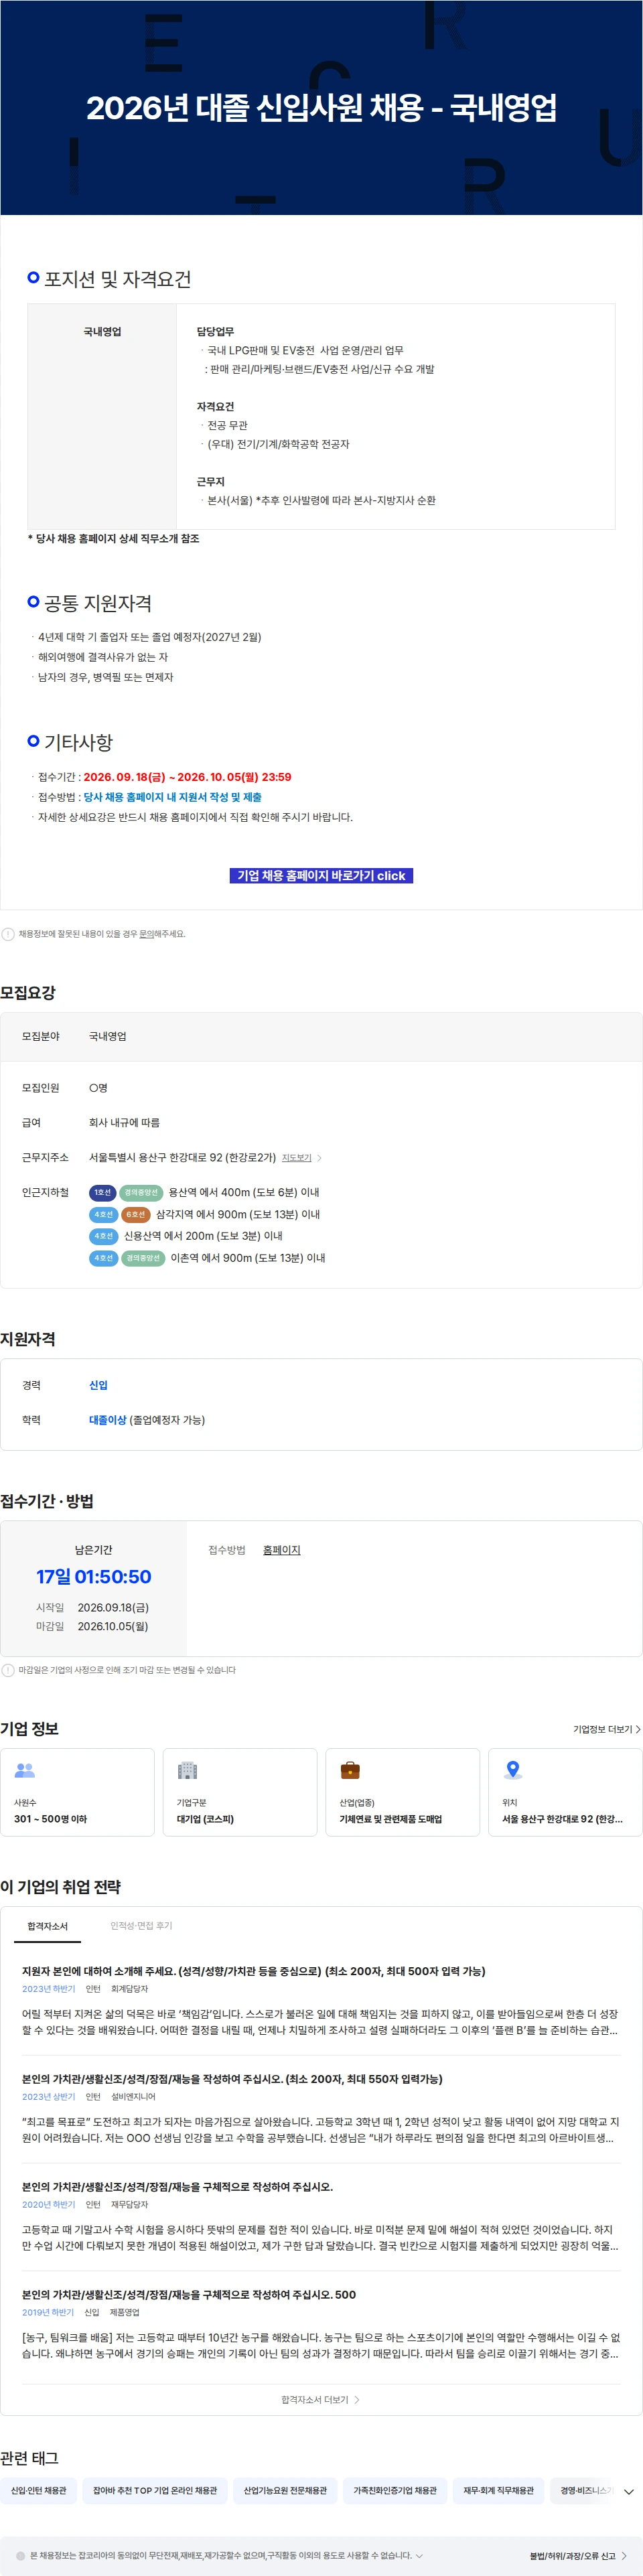Click the building icon for 기업구분
643x2576 pixels.
point(187,1769)
